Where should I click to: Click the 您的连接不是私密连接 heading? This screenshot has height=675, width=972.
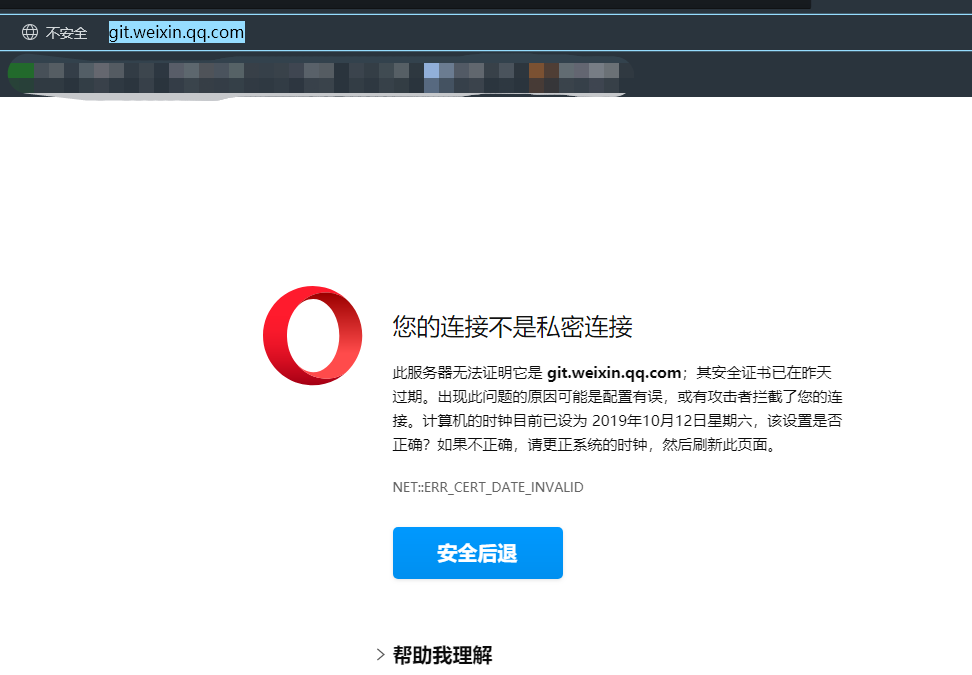(x=512, y=327)
